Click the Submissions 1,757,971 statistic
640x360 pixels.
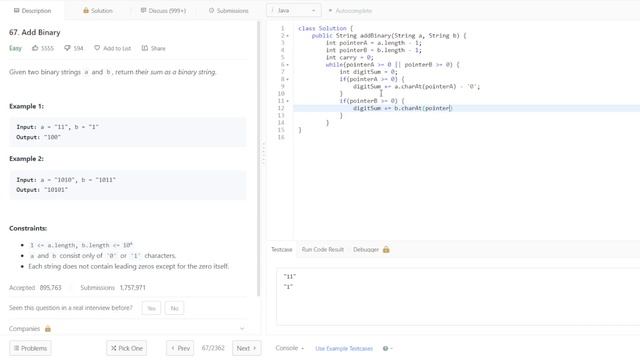pyautogui.click(x=113, y=288)
